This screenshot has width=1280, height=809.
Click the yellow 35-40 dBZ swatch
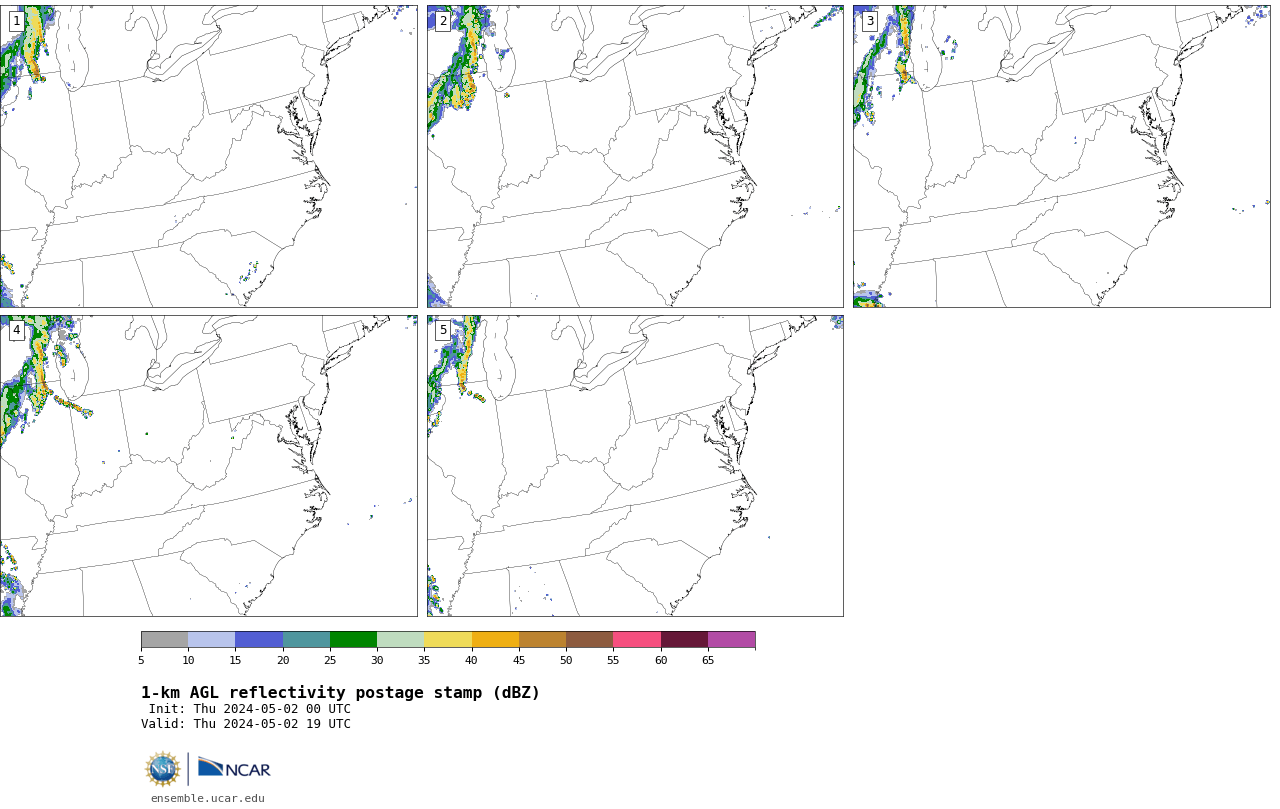point(448,640)
